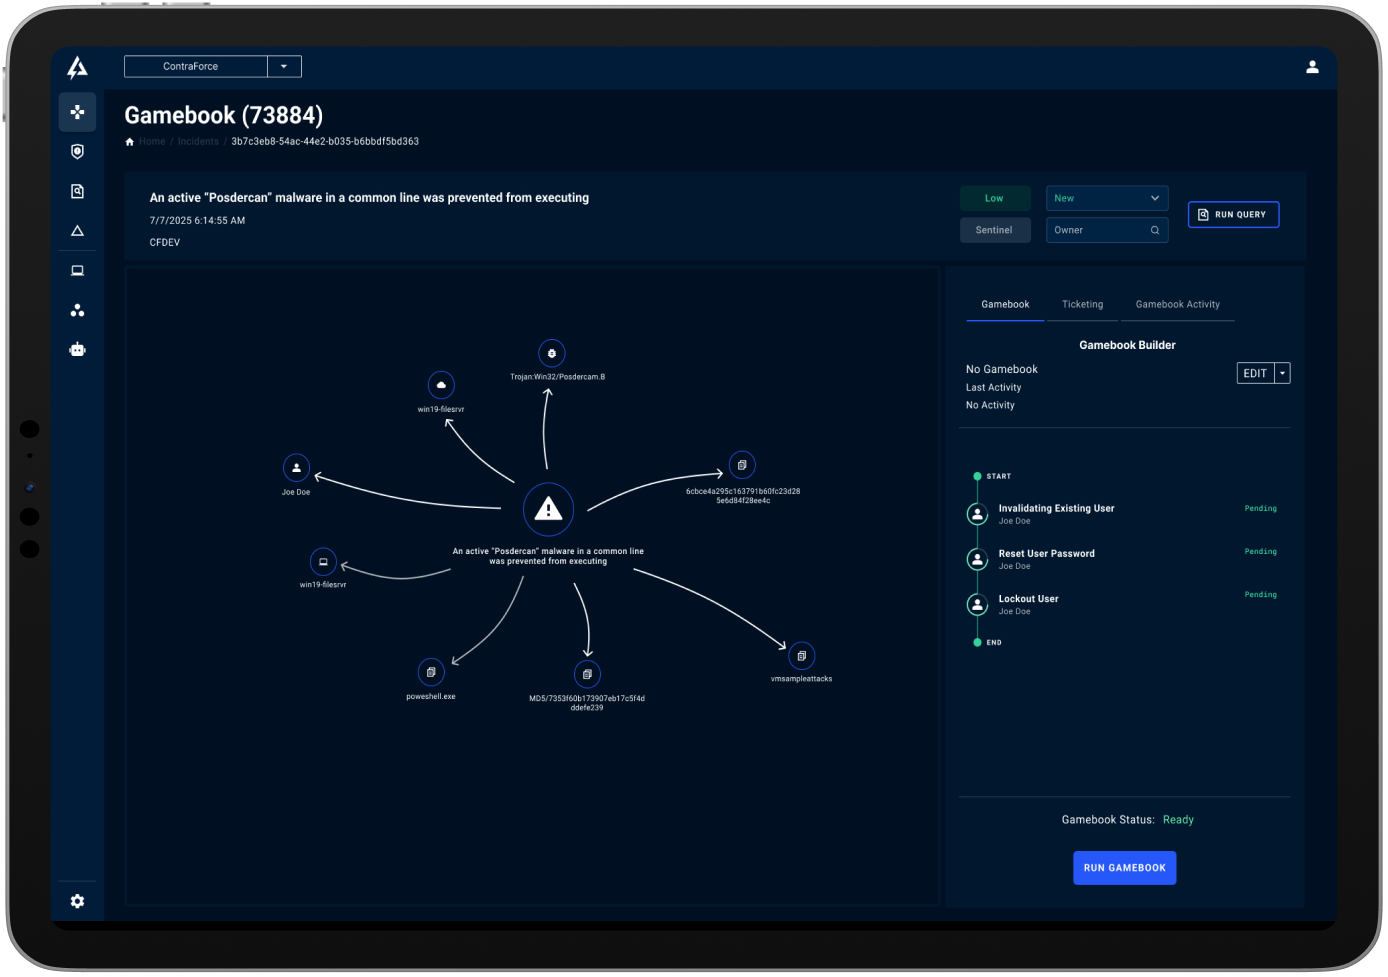Screen dimensions: 1388x977
Task: Click the RUN GAMEBOOK button
Action: pyautogui.click(x=1124, y=868)
